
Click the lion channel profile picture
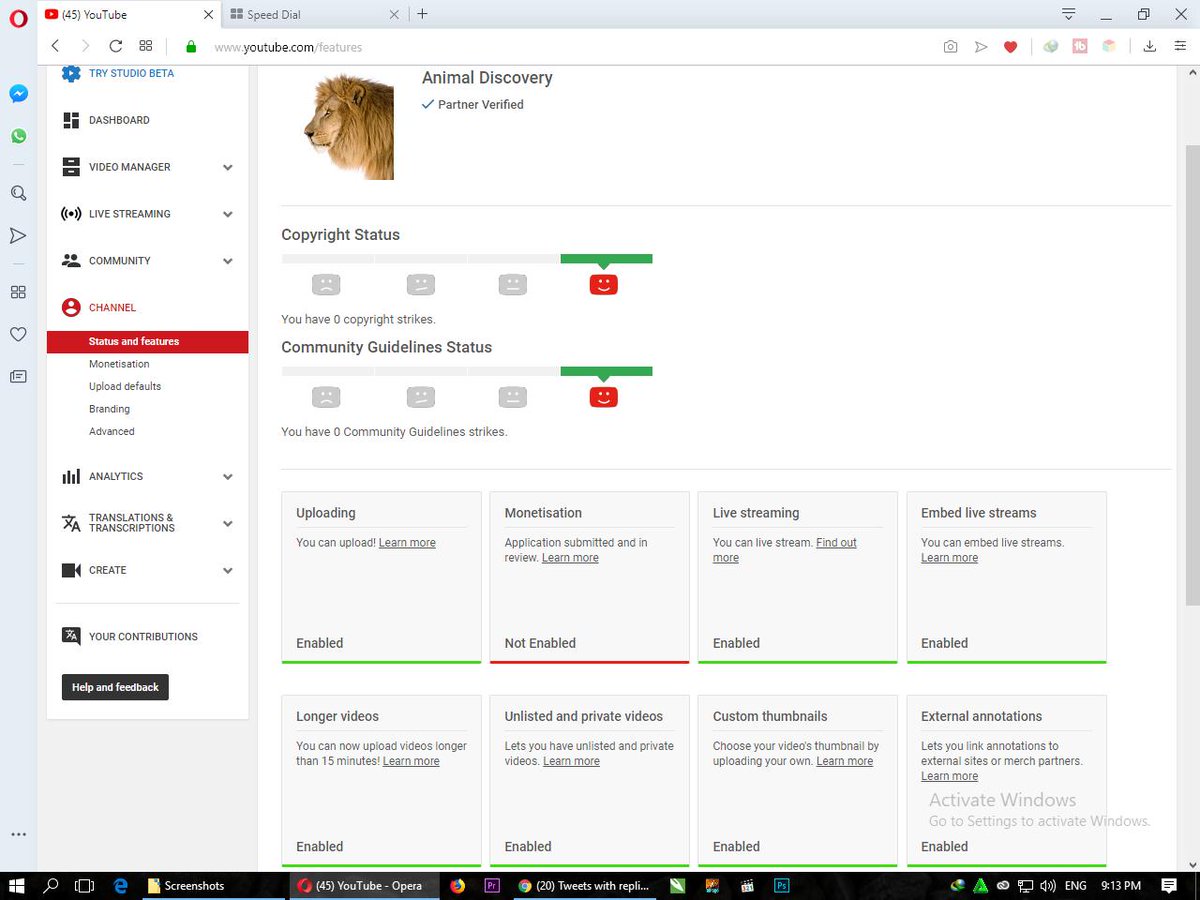(349, 128)
